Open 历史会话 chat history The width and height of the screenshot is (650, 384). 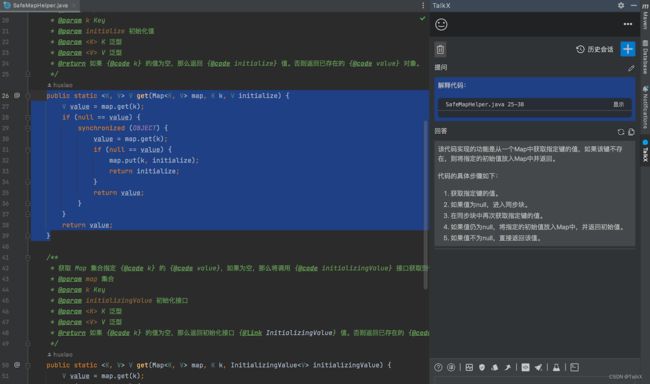tap(594, 49)
